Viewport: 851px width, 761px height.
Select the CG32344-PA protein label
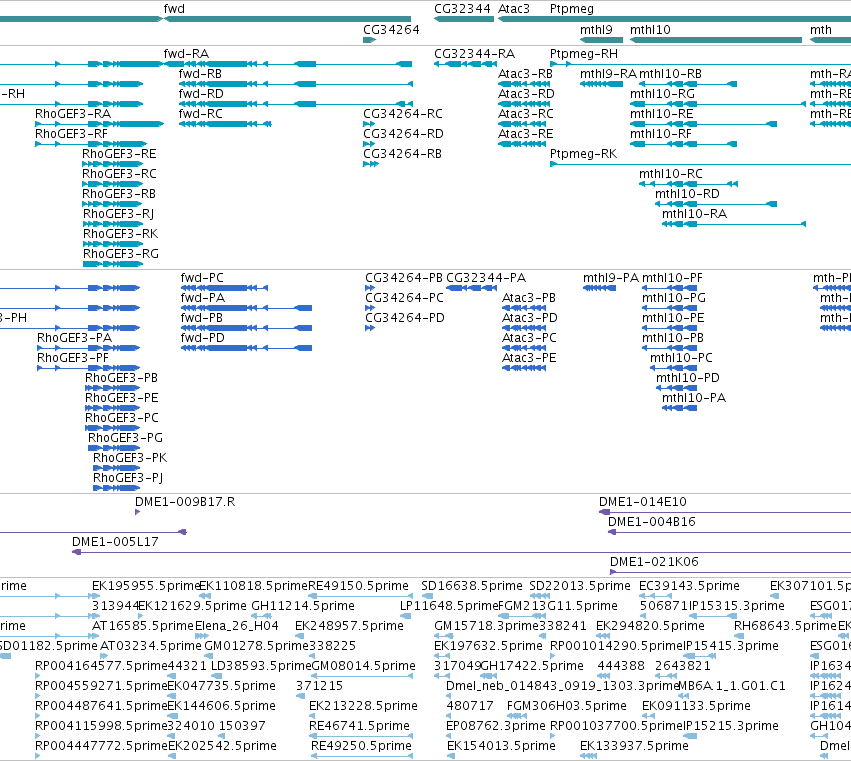coord(486,278)
